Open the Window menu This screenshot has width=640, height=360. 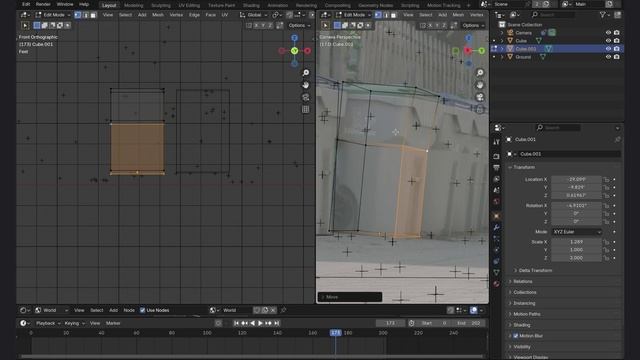click(x=65, y=4)
